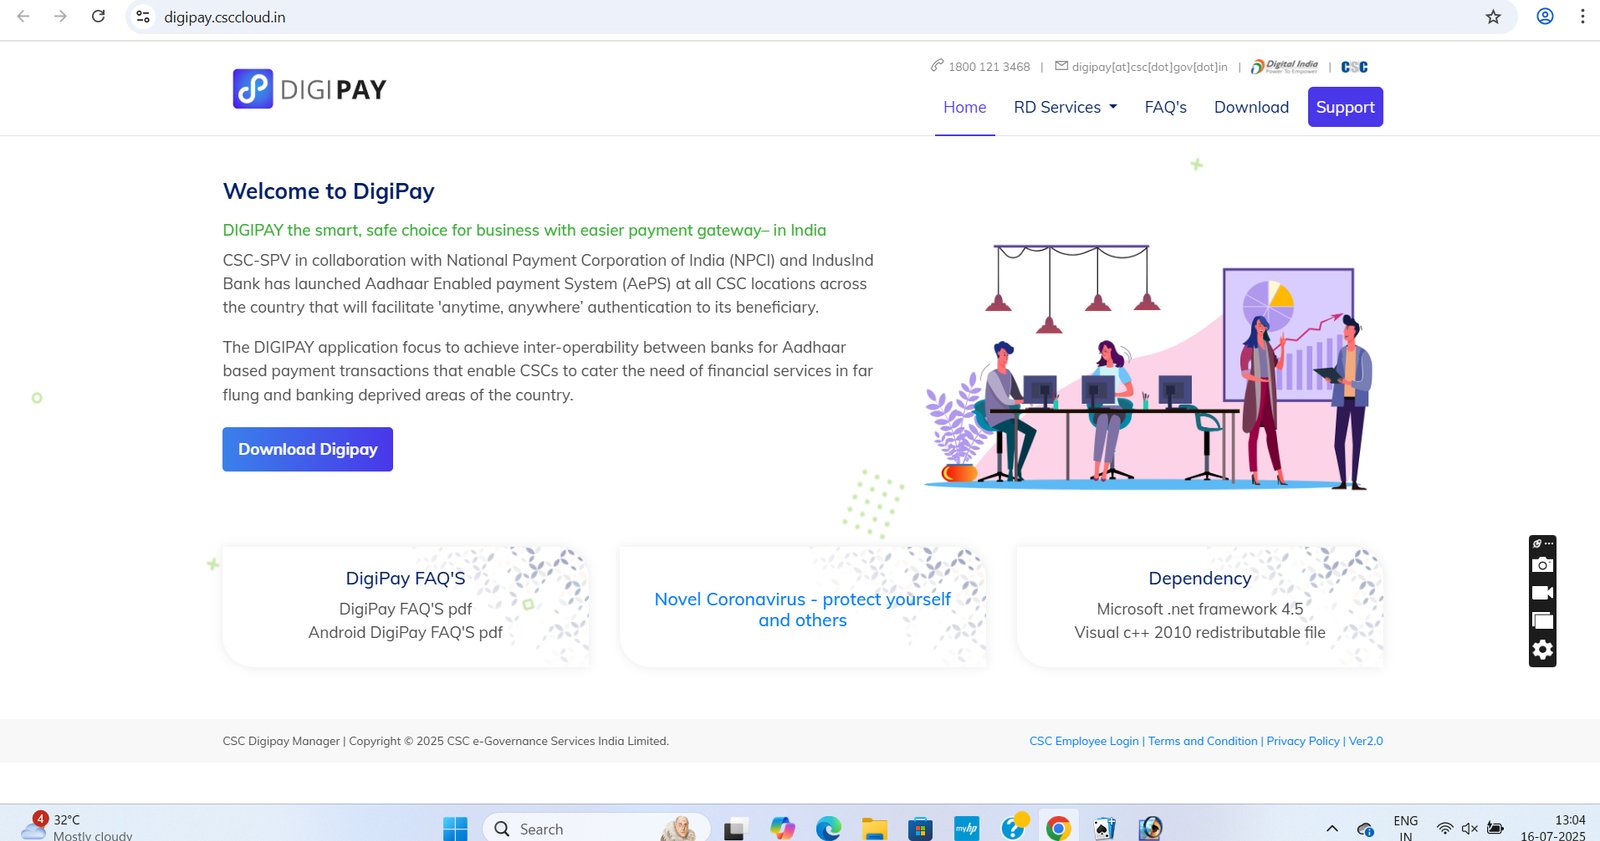This screenshot has width=1600, height=841.
Task: Click the digipay[at]csc[dot]gov[dot]in email text
Action: point(1150,67)
